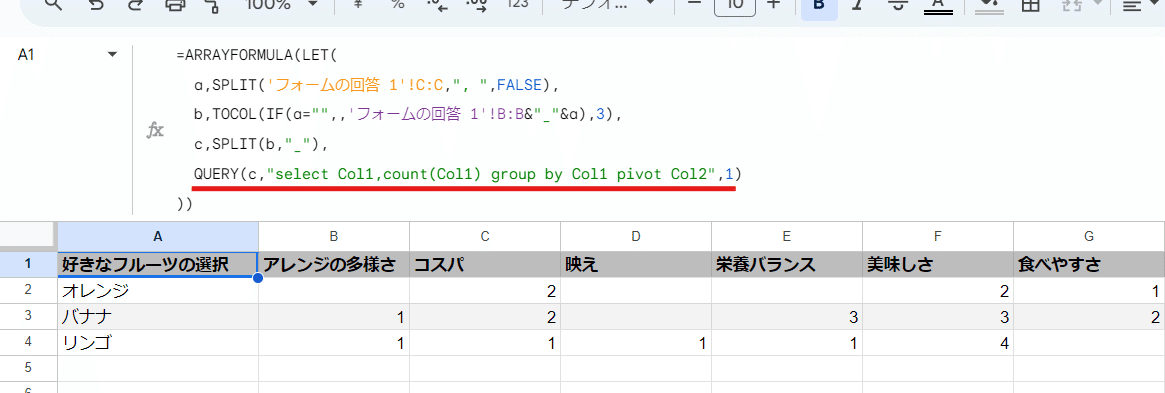Format as percent
This screenshot has height=393, width=1165.
397,4
